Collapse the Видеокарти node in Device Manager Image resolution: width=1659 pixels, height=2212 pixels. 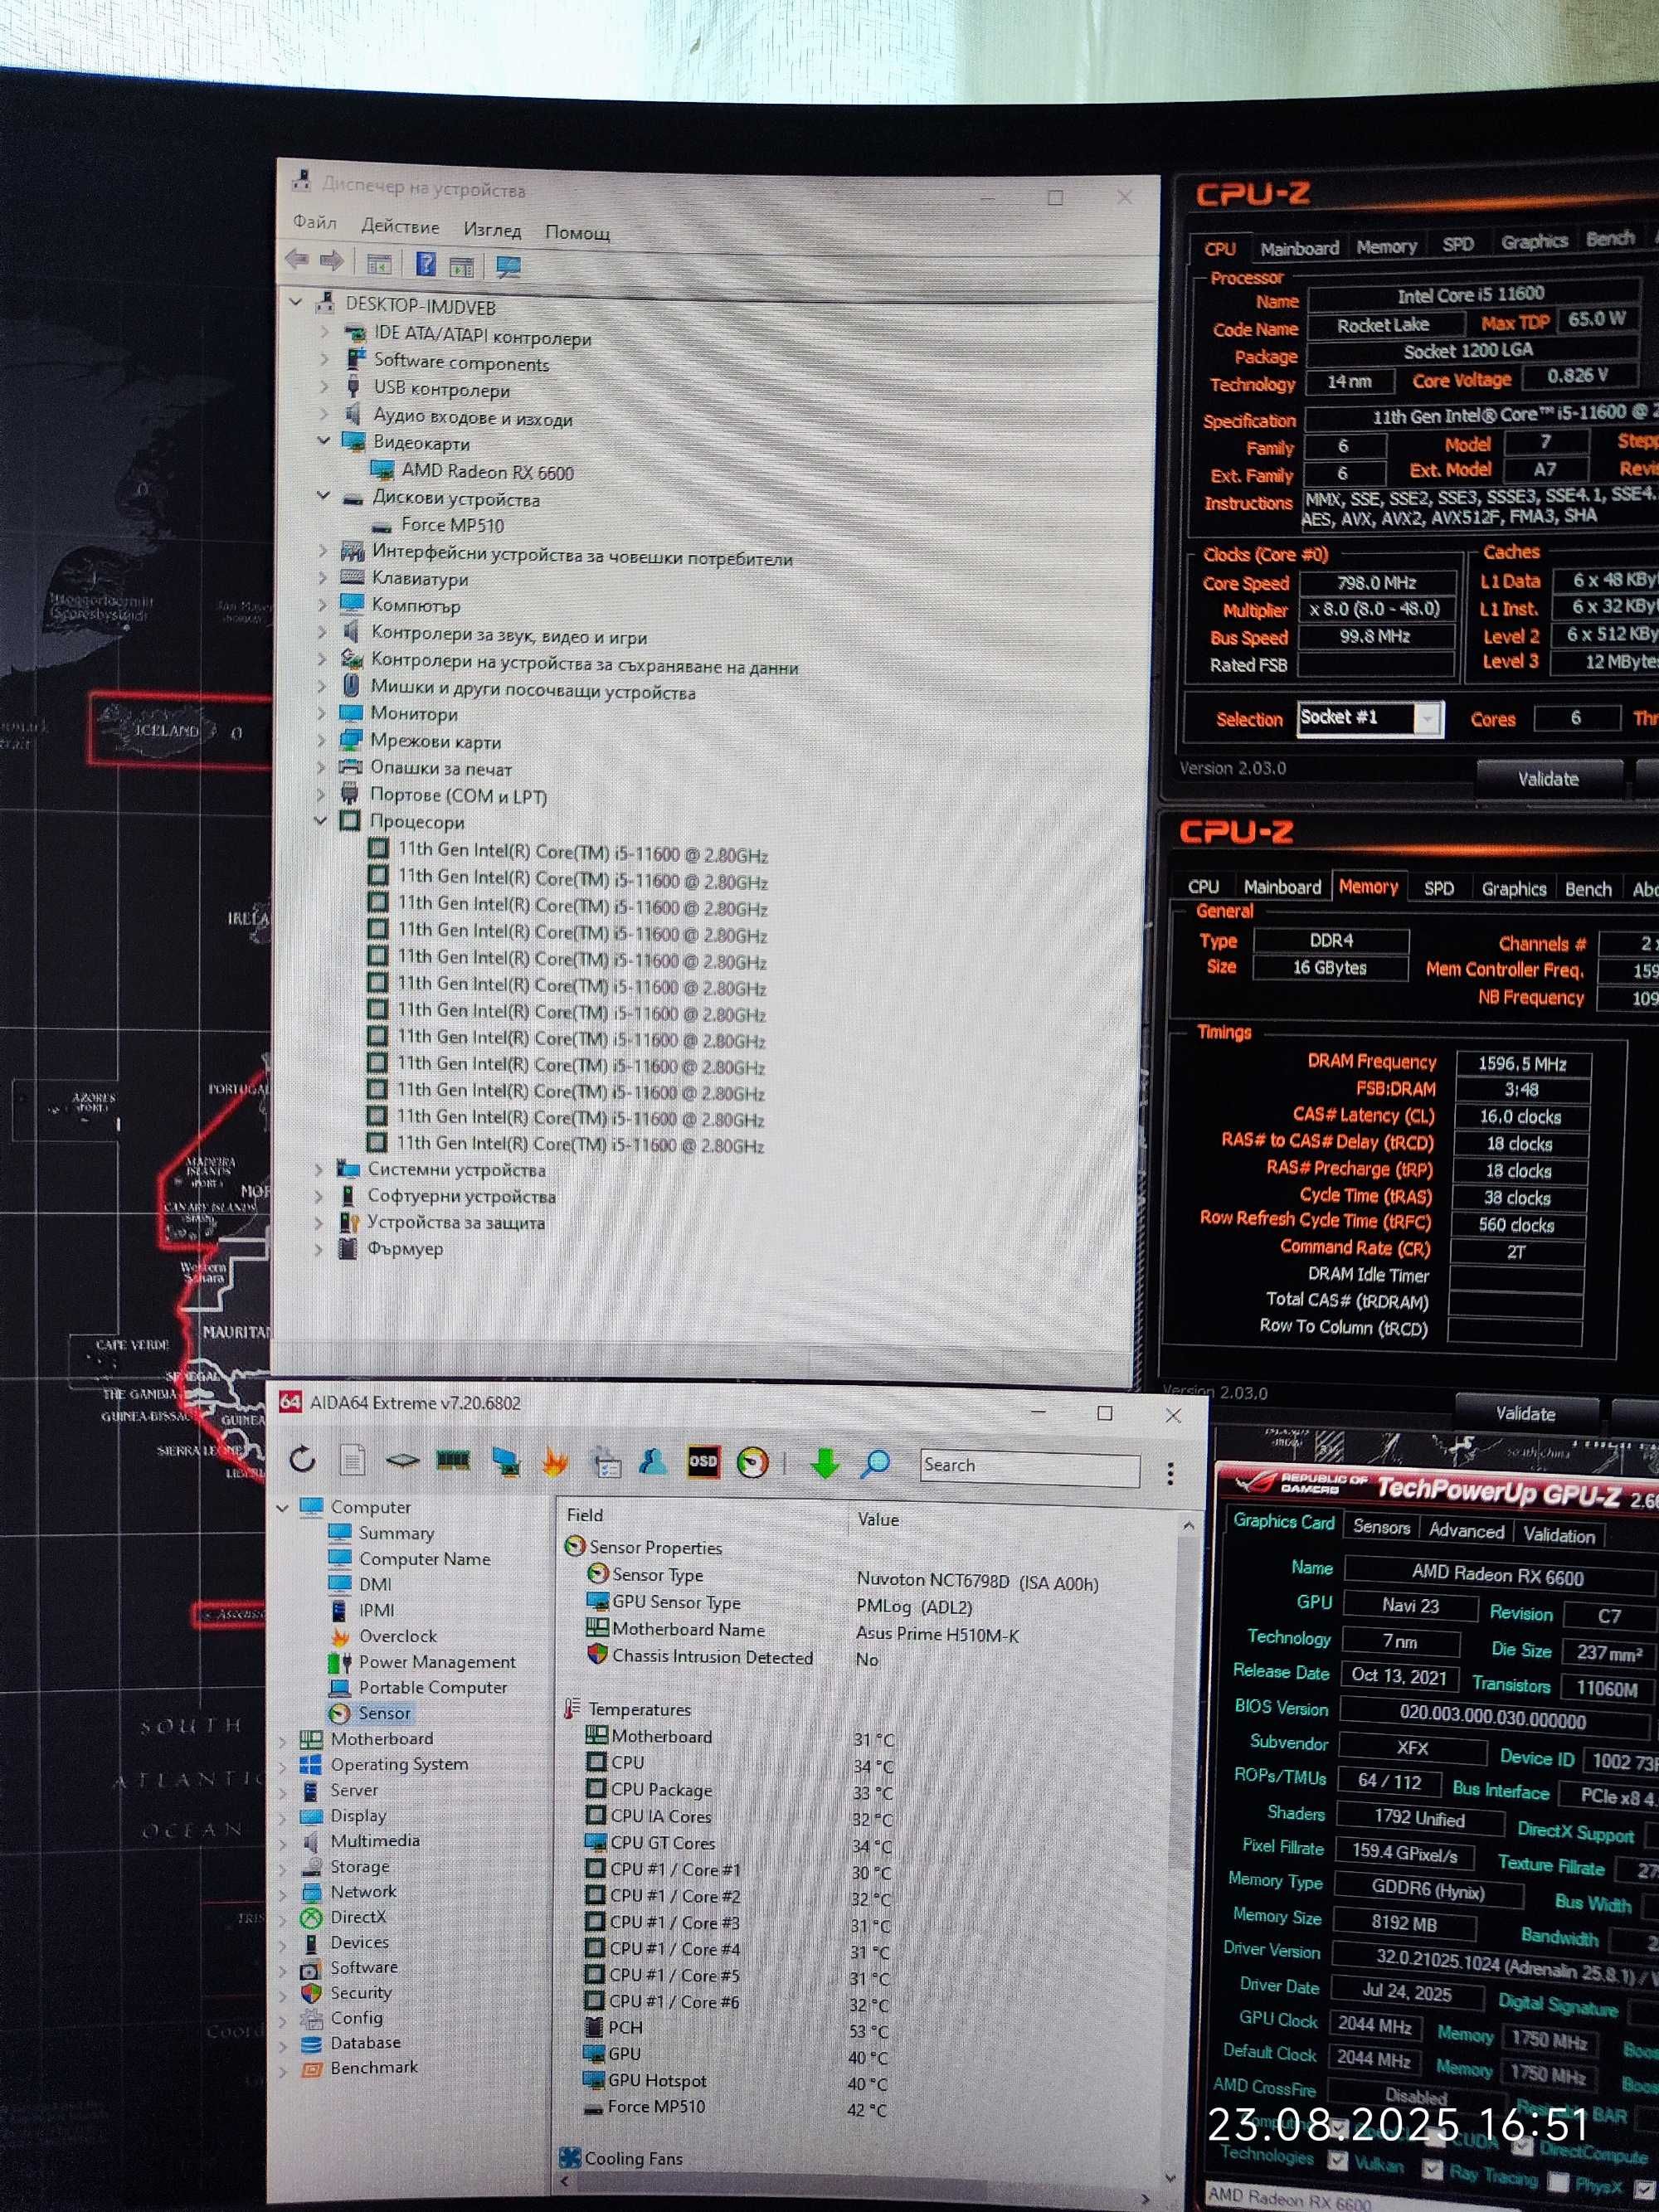pos(324,440)
